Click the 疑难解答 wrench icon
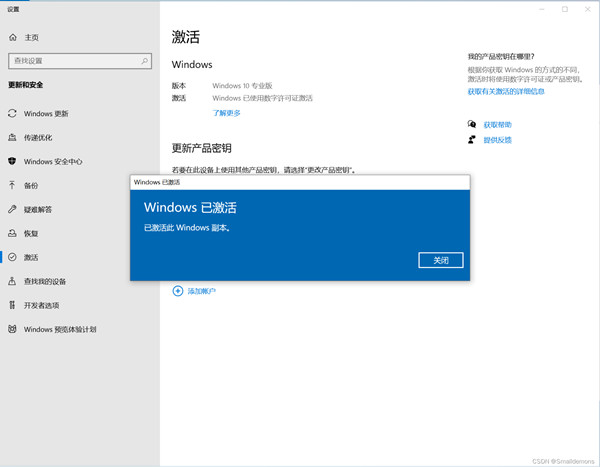 click(x=12, y=209)
